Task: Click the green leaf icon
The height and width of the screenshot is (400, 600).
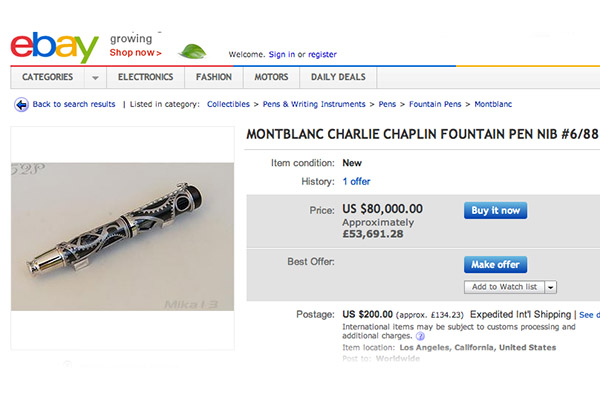Action: [192, 51]
